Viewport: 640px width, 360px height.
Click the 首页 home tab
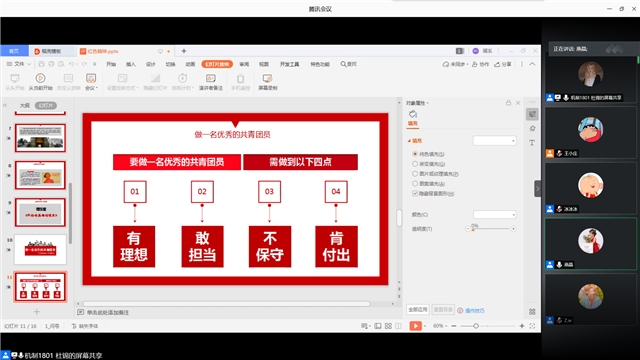pos(14,51)
